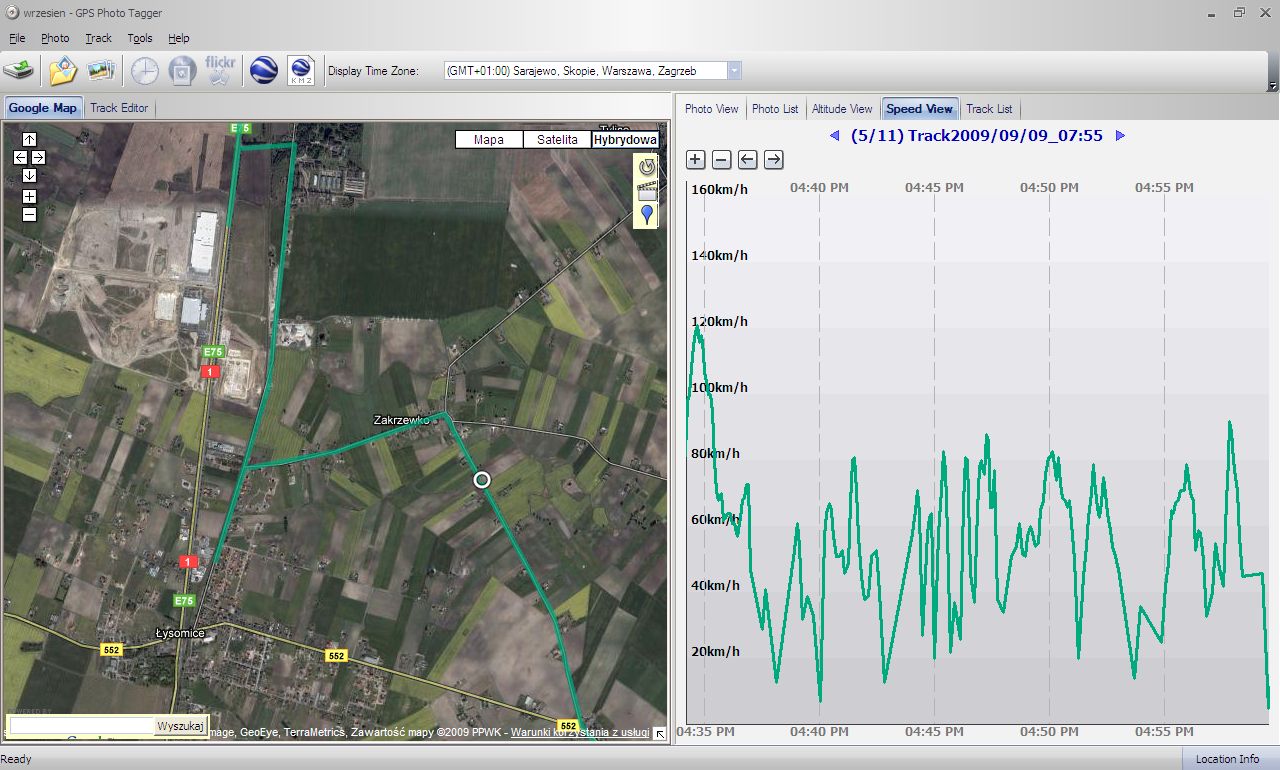Pan map right with arrow control
This screenshot has height=770, width=1280.
[x=38, y=158]
